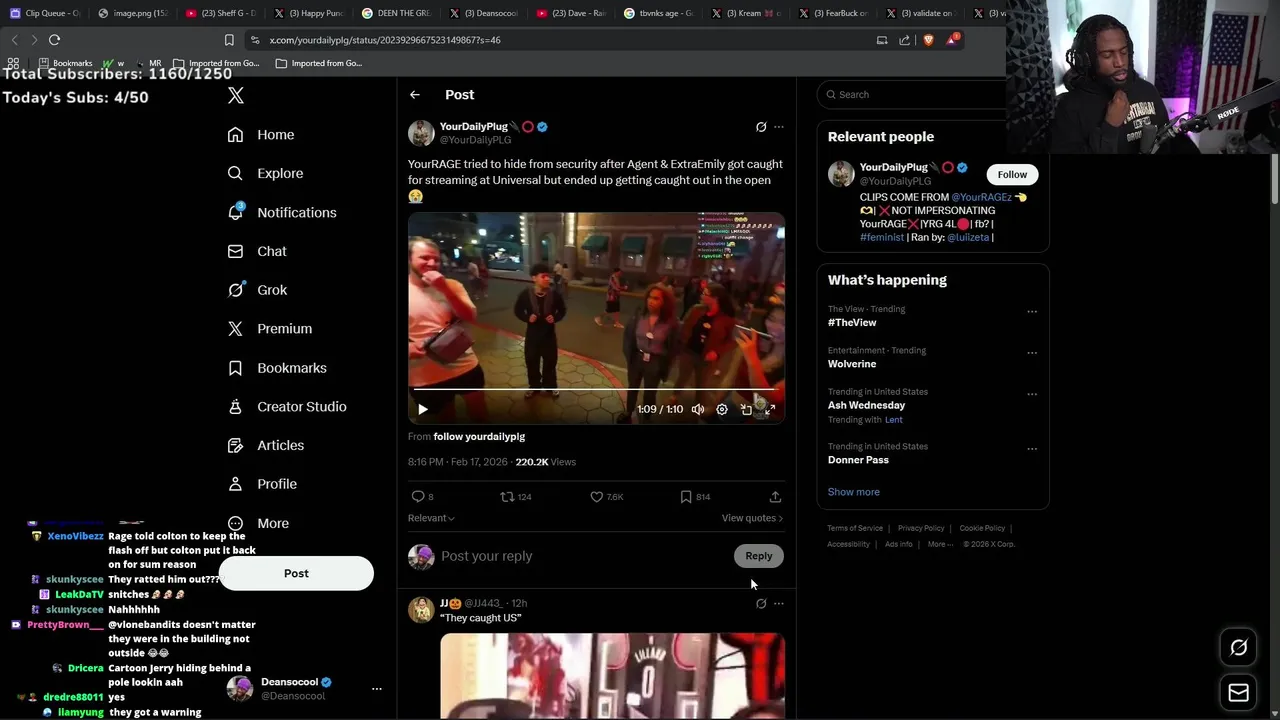Open Bookmarks in the X sidebar
The height and width of the screenshot is (720, 1280).
click(277, 368)
